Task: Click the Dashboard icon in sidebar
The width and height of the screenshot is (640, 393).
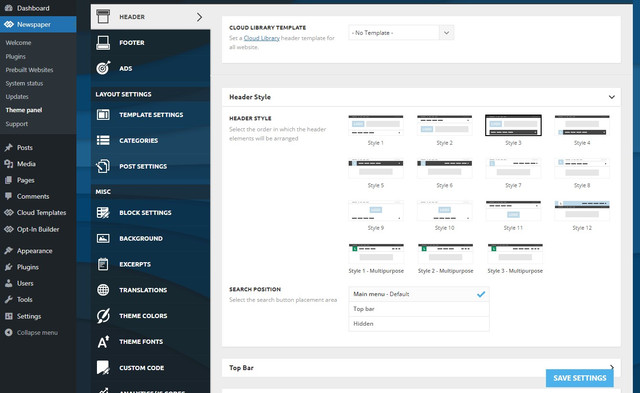Action: point(9,8)
